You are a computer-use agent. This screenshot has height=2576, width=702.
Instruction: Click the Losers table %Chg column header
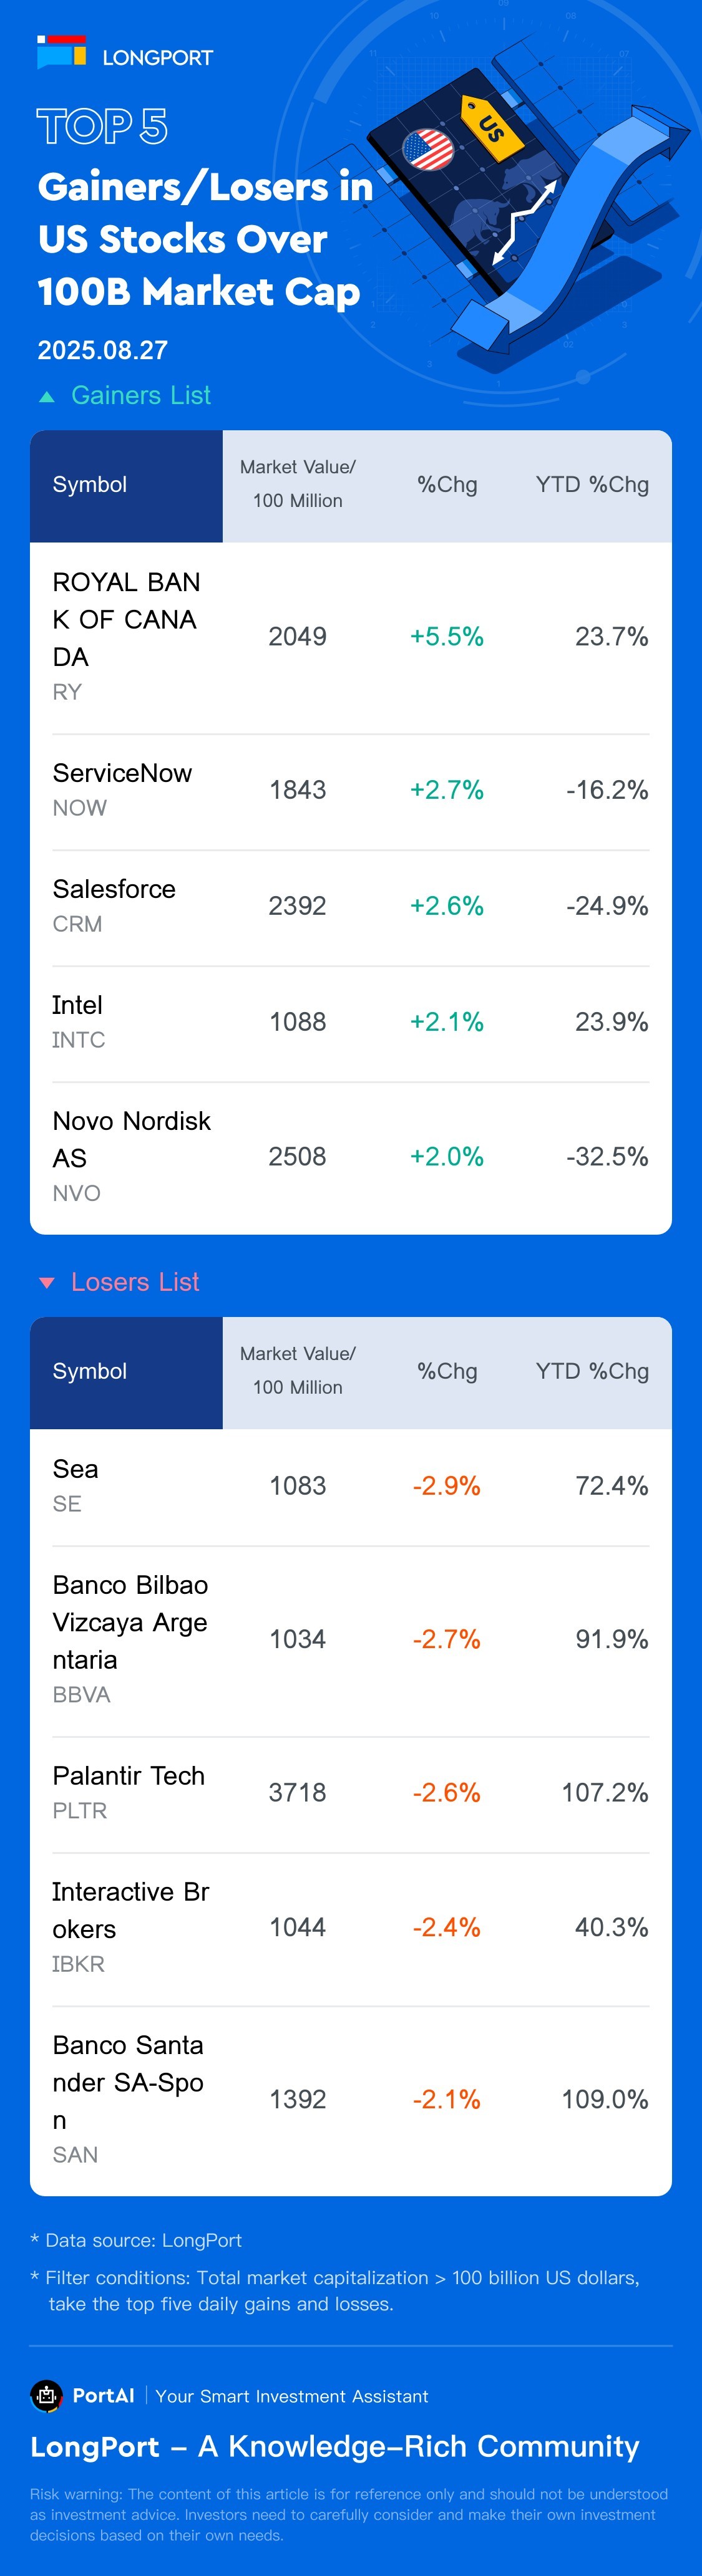point(447,1372)
